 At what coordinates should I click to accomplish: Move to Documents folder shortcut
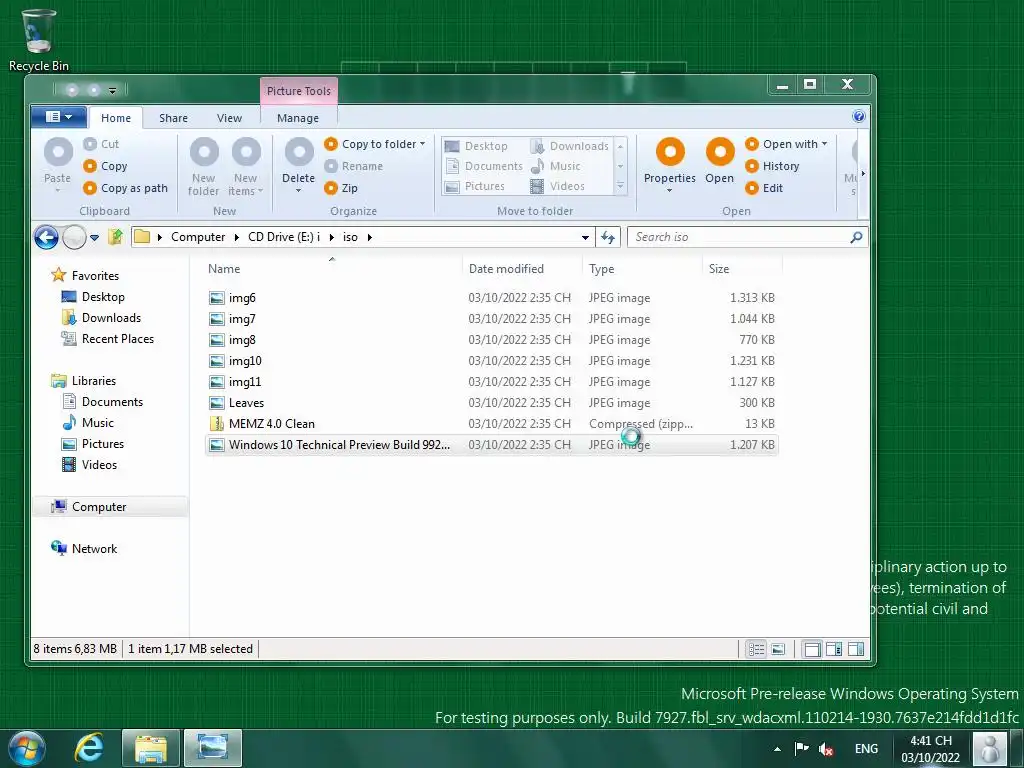point(484,166)
